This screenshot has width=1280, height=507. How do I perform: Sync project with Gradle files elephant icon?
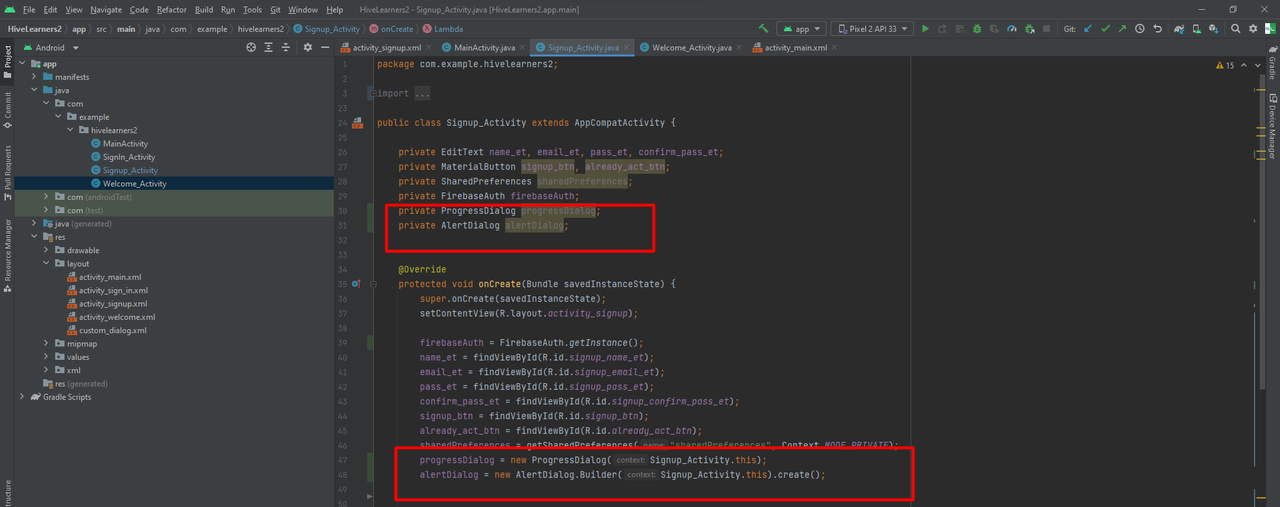(x=1180, y=29)
